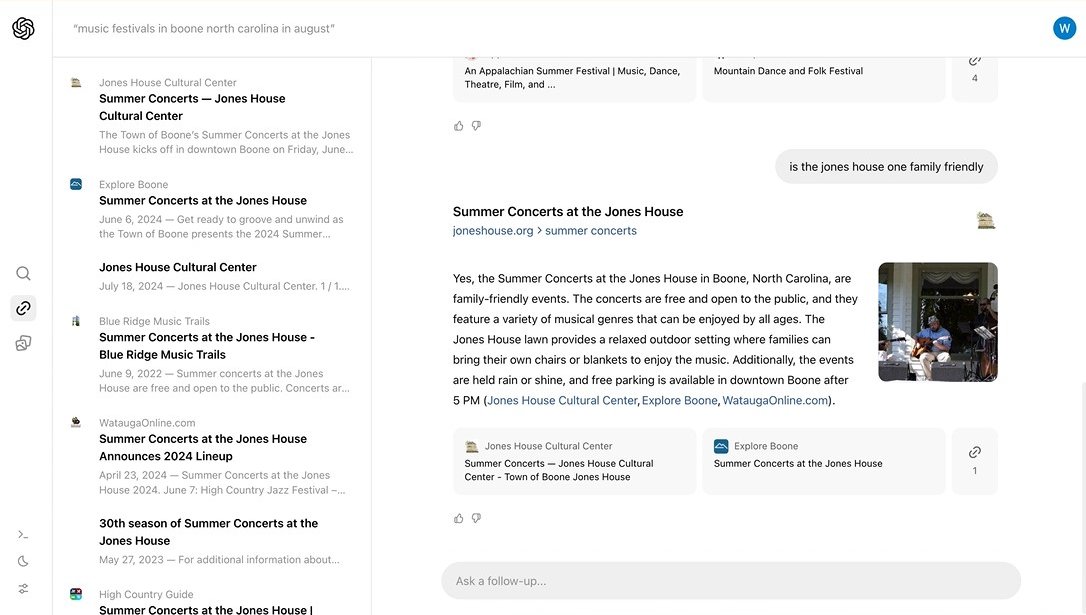
Task: Open WataugaOnline 2024 Lineup result
Action: pos(203,447)
